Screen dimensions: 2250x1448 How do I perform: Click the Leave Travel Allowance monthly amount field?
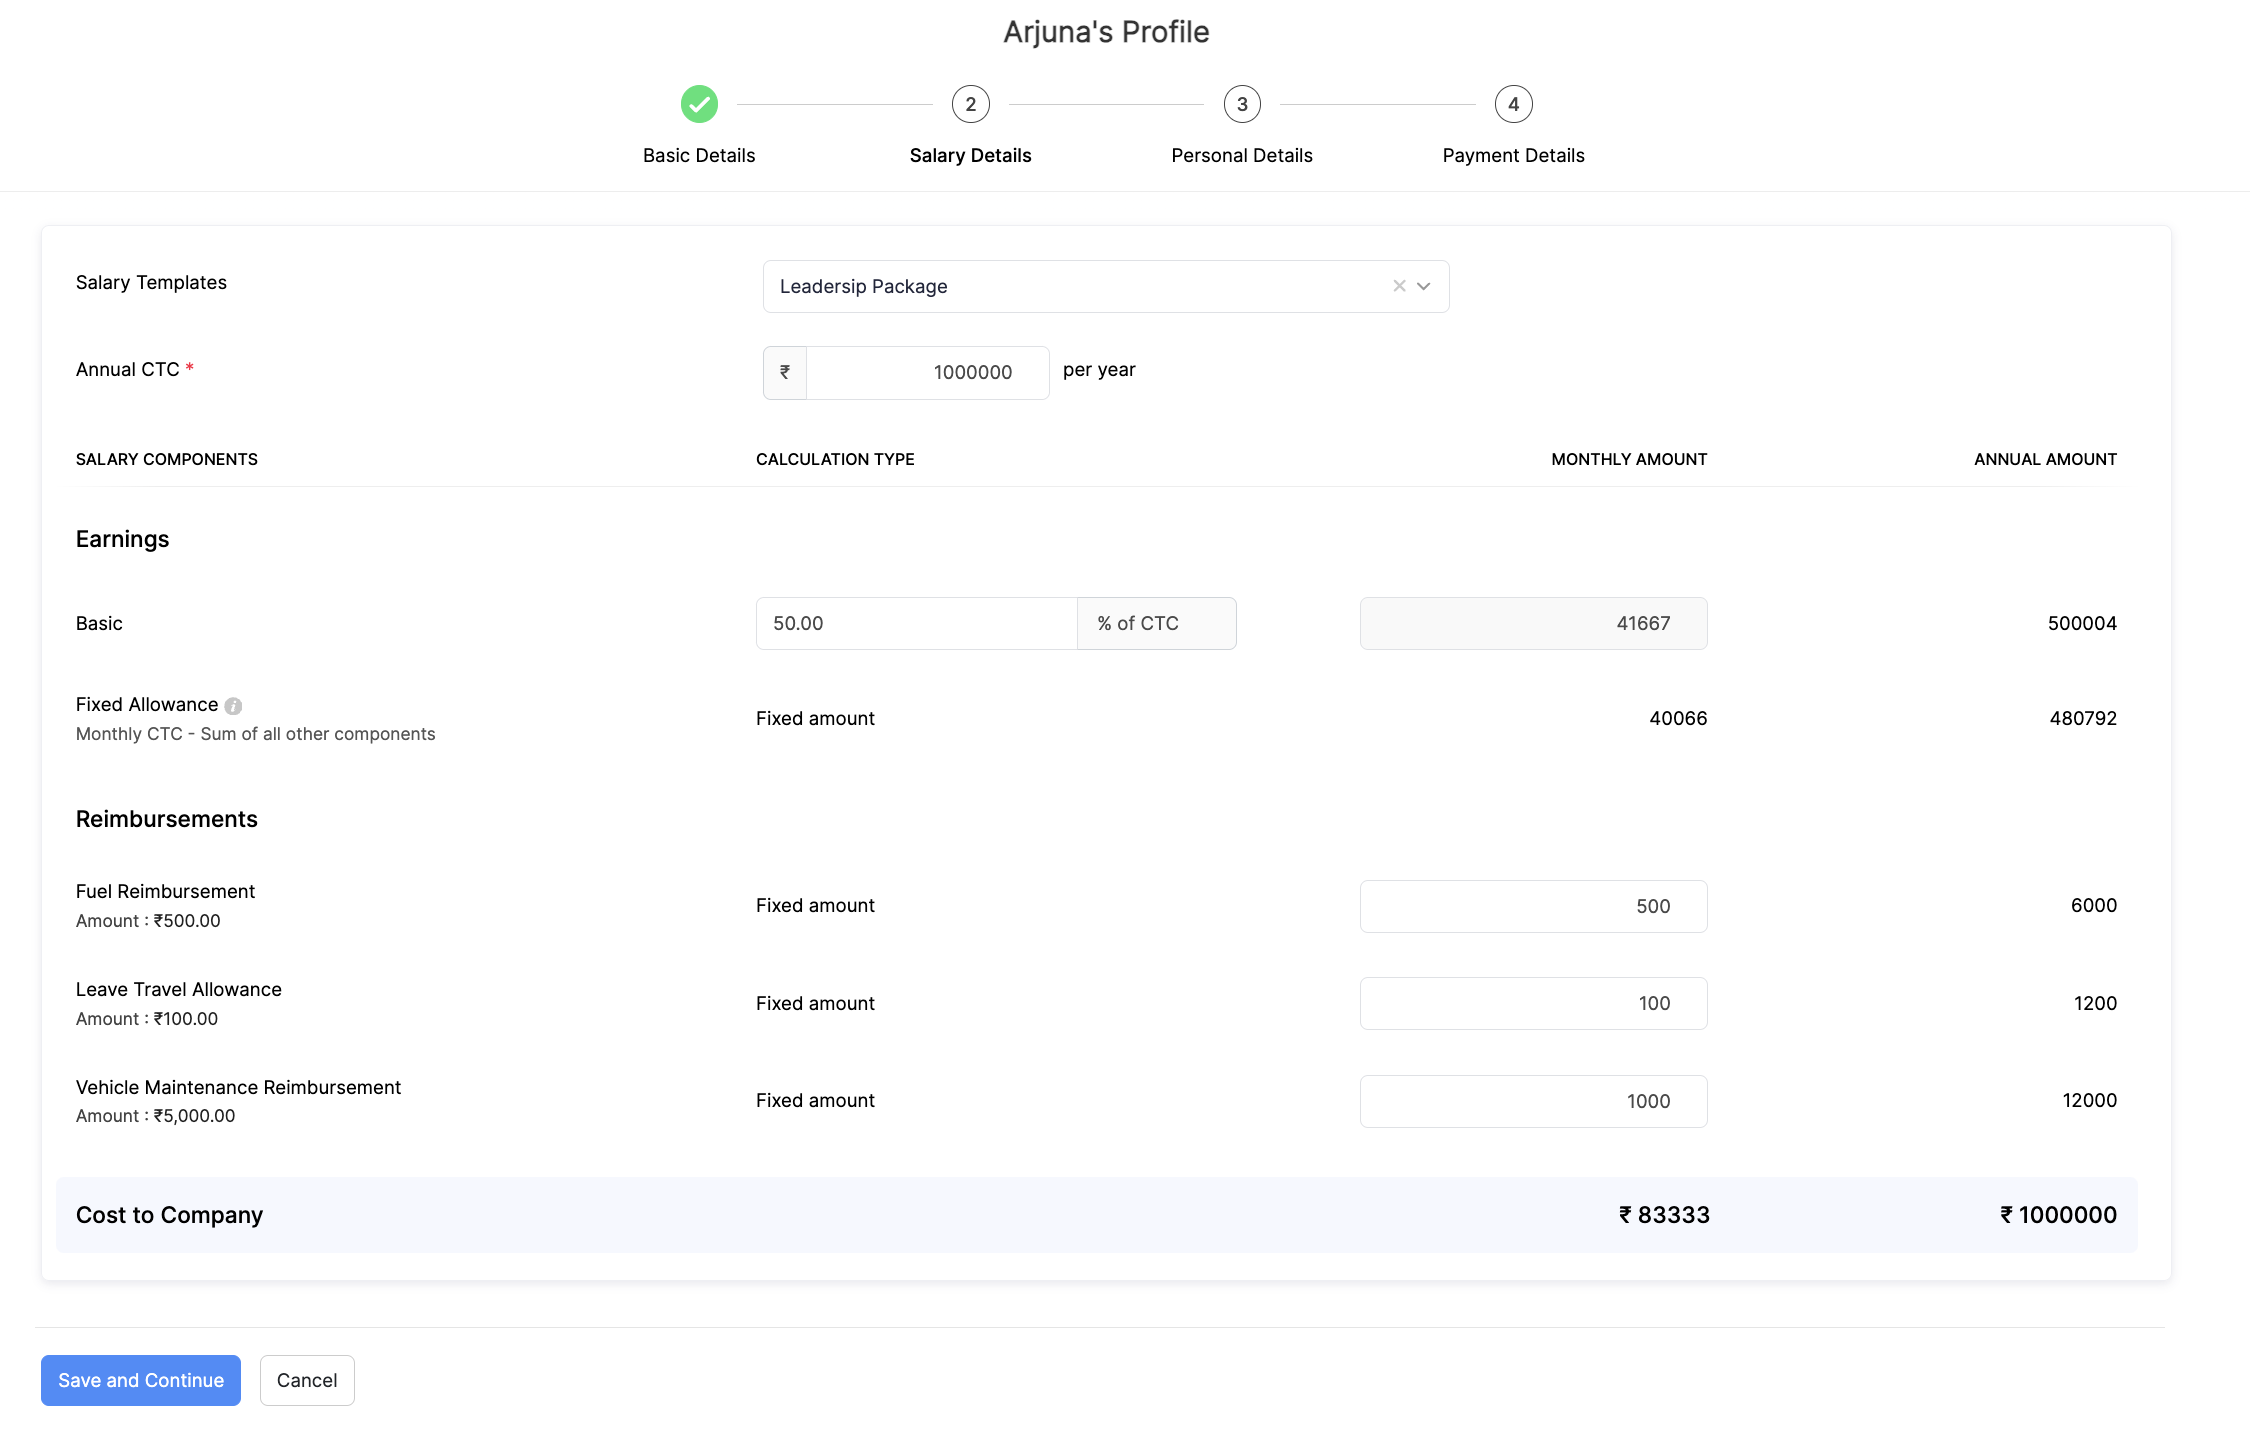1533,1002
